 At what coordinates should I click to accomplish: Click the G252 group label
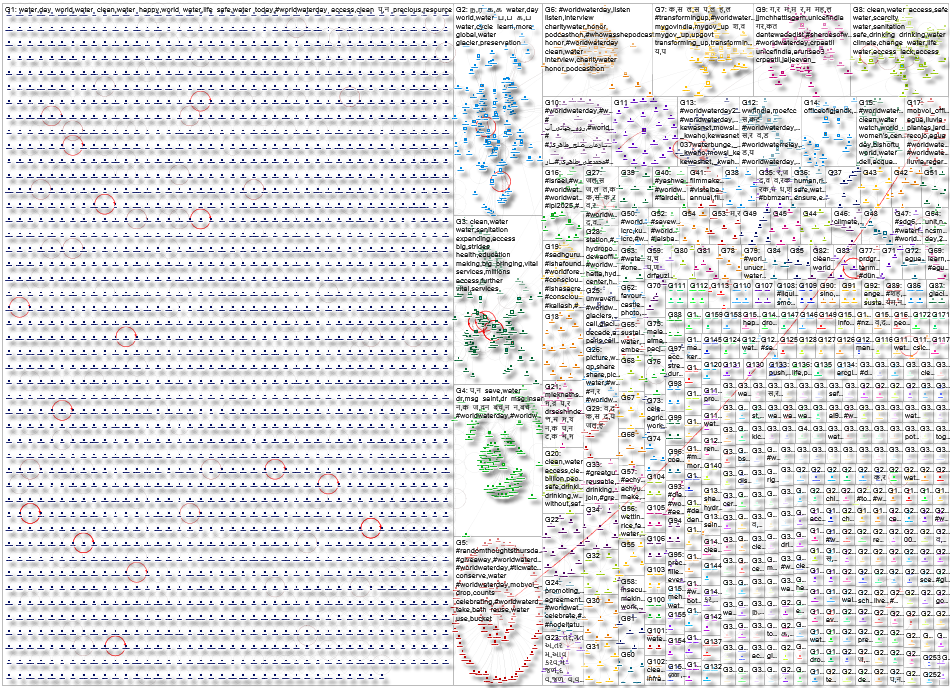click(932, 674)
